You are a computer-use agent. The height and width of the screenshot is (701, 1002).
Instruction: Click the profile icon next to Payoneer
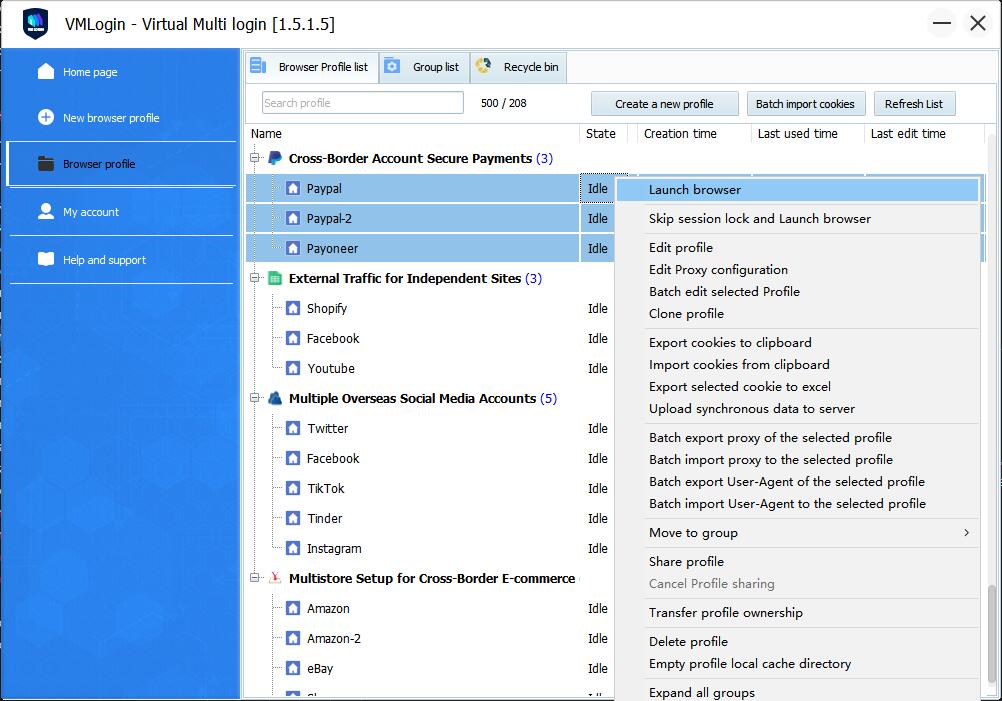(293, 249)
